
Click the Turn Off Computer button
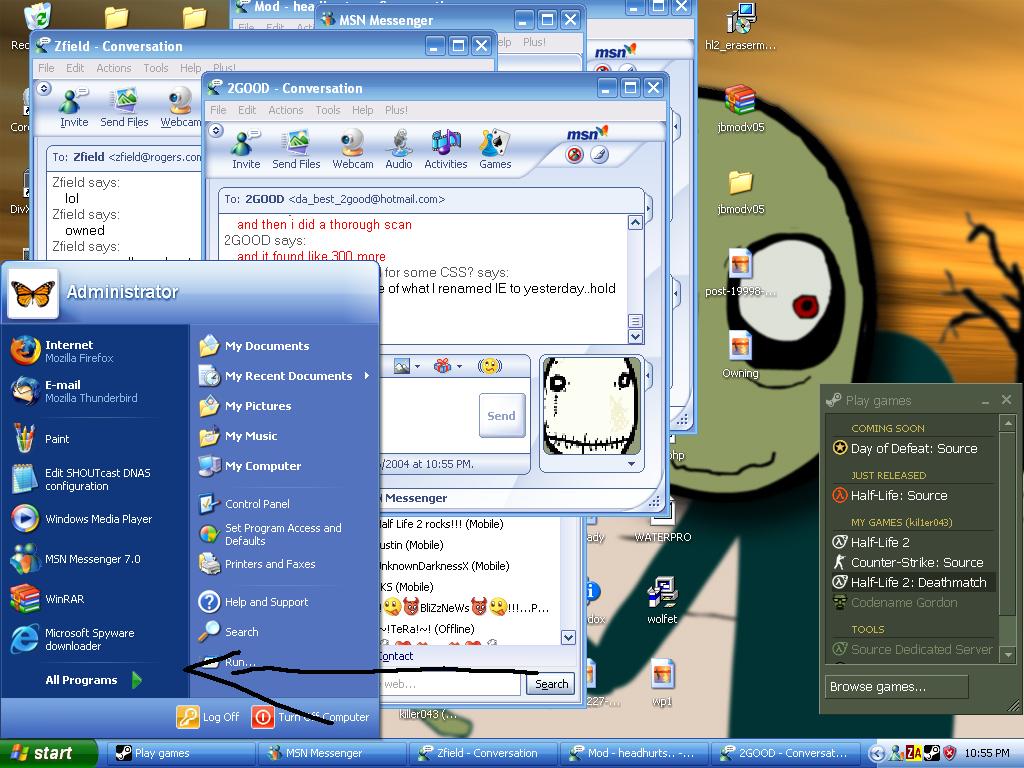[310, 717]
